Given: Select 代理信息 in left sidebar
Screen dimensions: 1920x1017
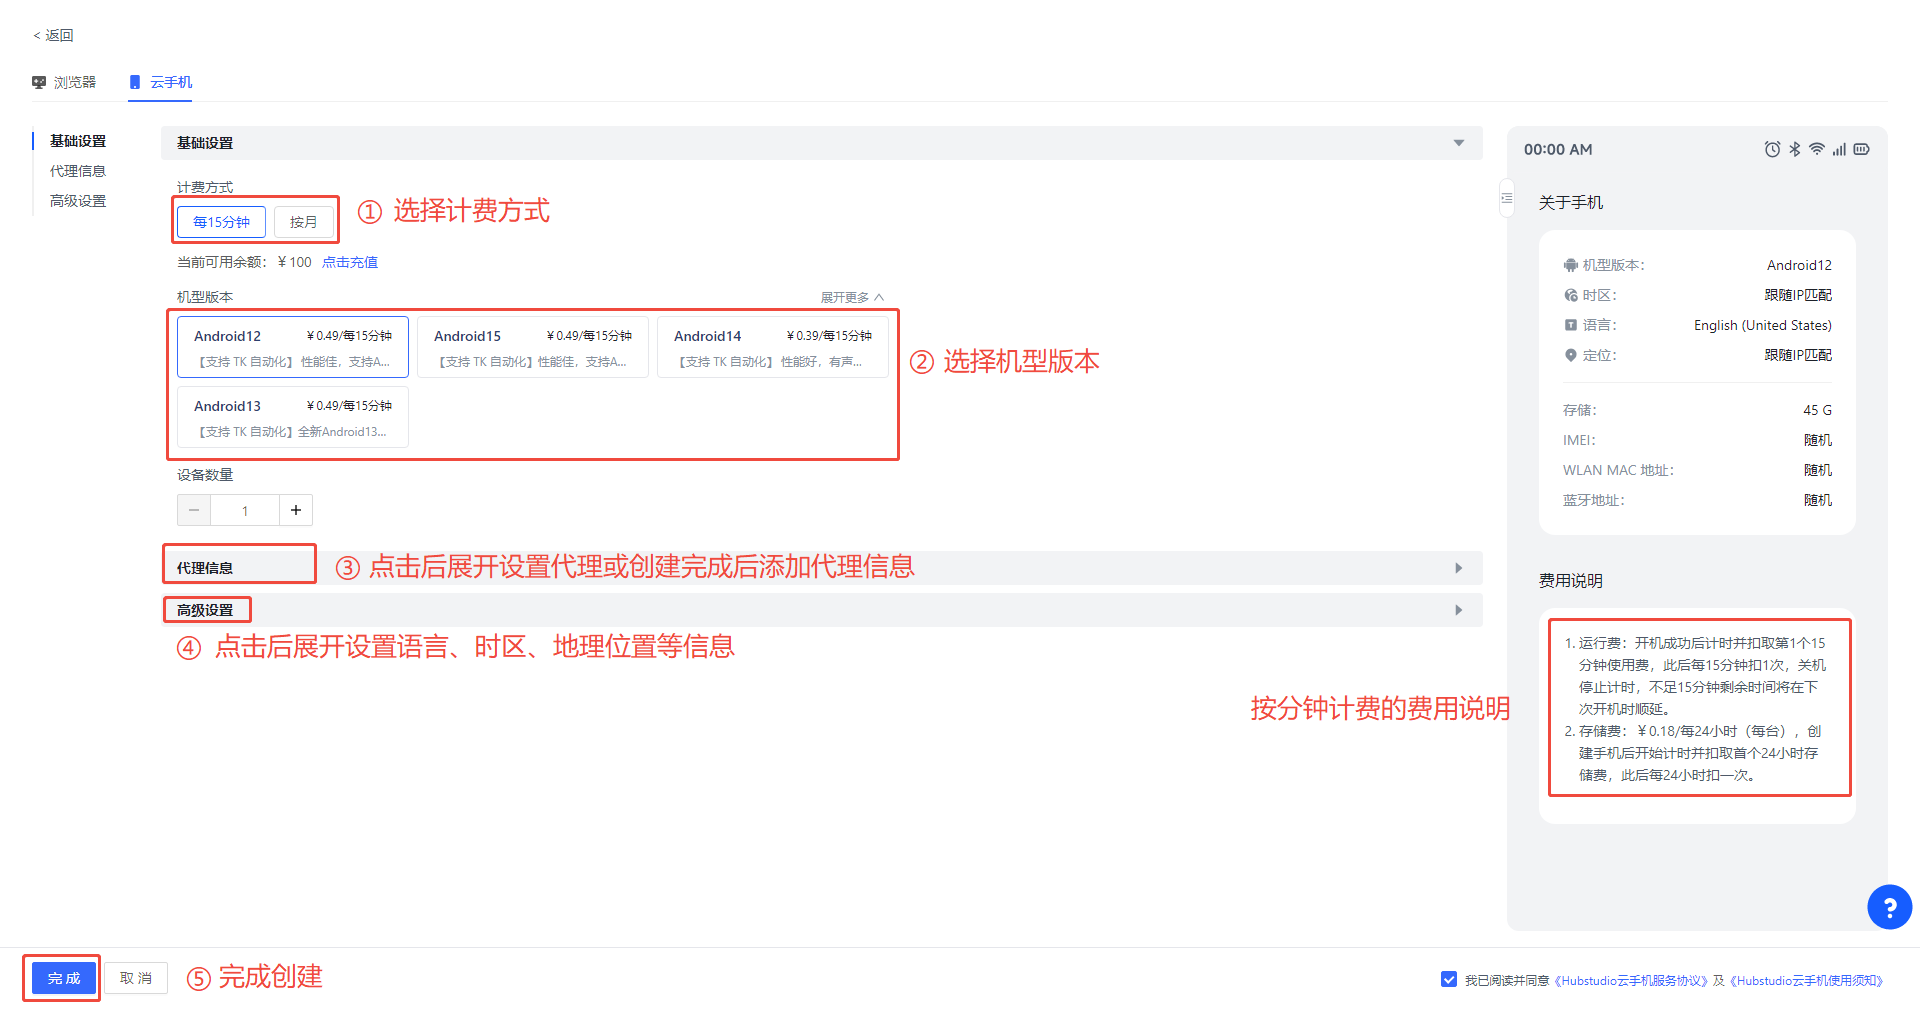Looking at the screenshot, I should coord(78,171).
